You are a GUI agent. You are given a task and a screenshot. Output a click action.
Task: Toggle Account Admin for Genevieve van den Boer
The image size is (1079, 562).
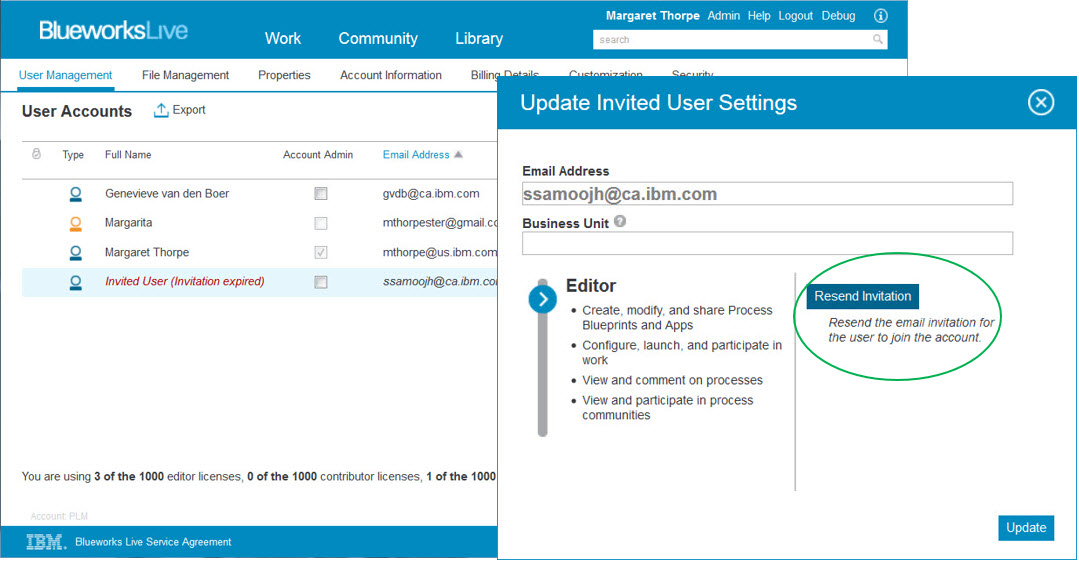(321, 194)
